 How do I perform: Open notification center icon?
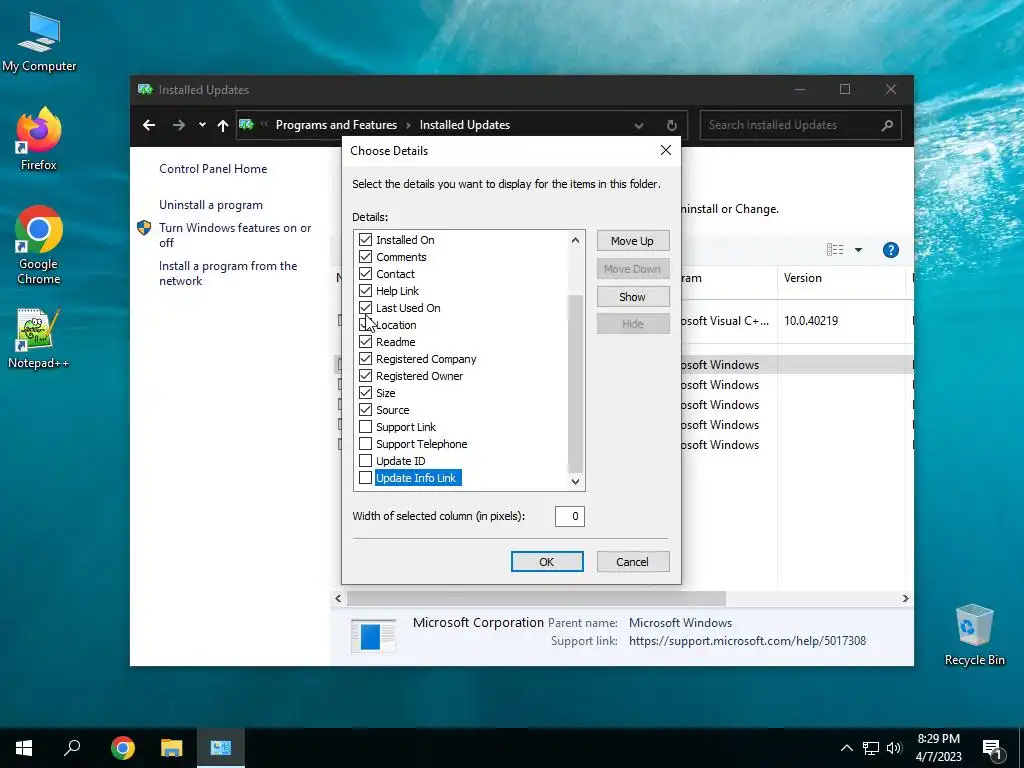coord(992,750)
